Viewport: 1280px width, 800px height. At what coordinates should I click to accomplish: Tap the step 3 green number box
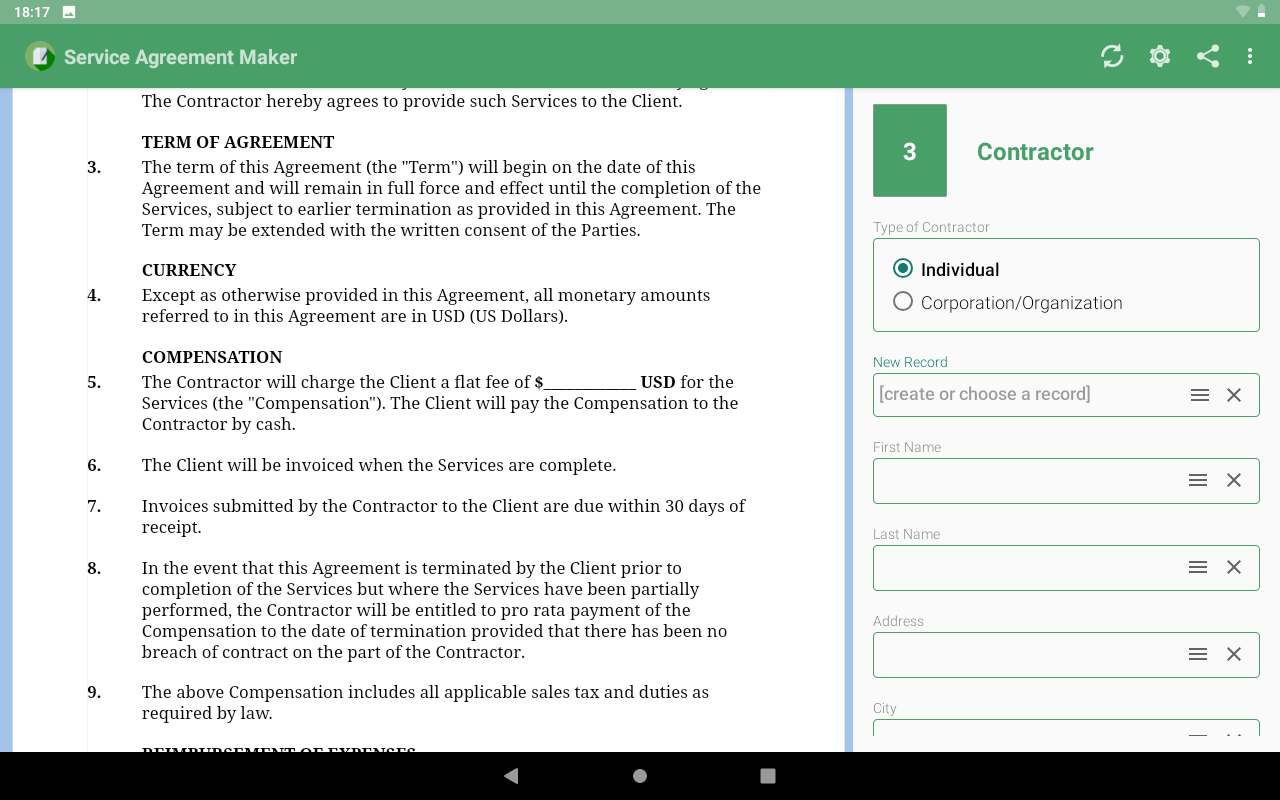pos(910,151)
